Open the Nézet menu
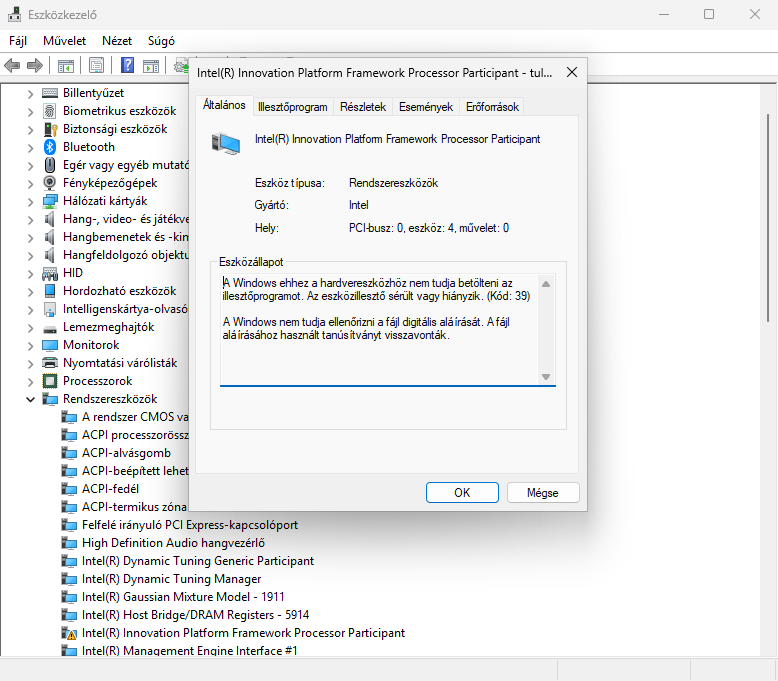The height and width of the screenshot is (681, 778). pyautogui.click(x=117, y=41)
